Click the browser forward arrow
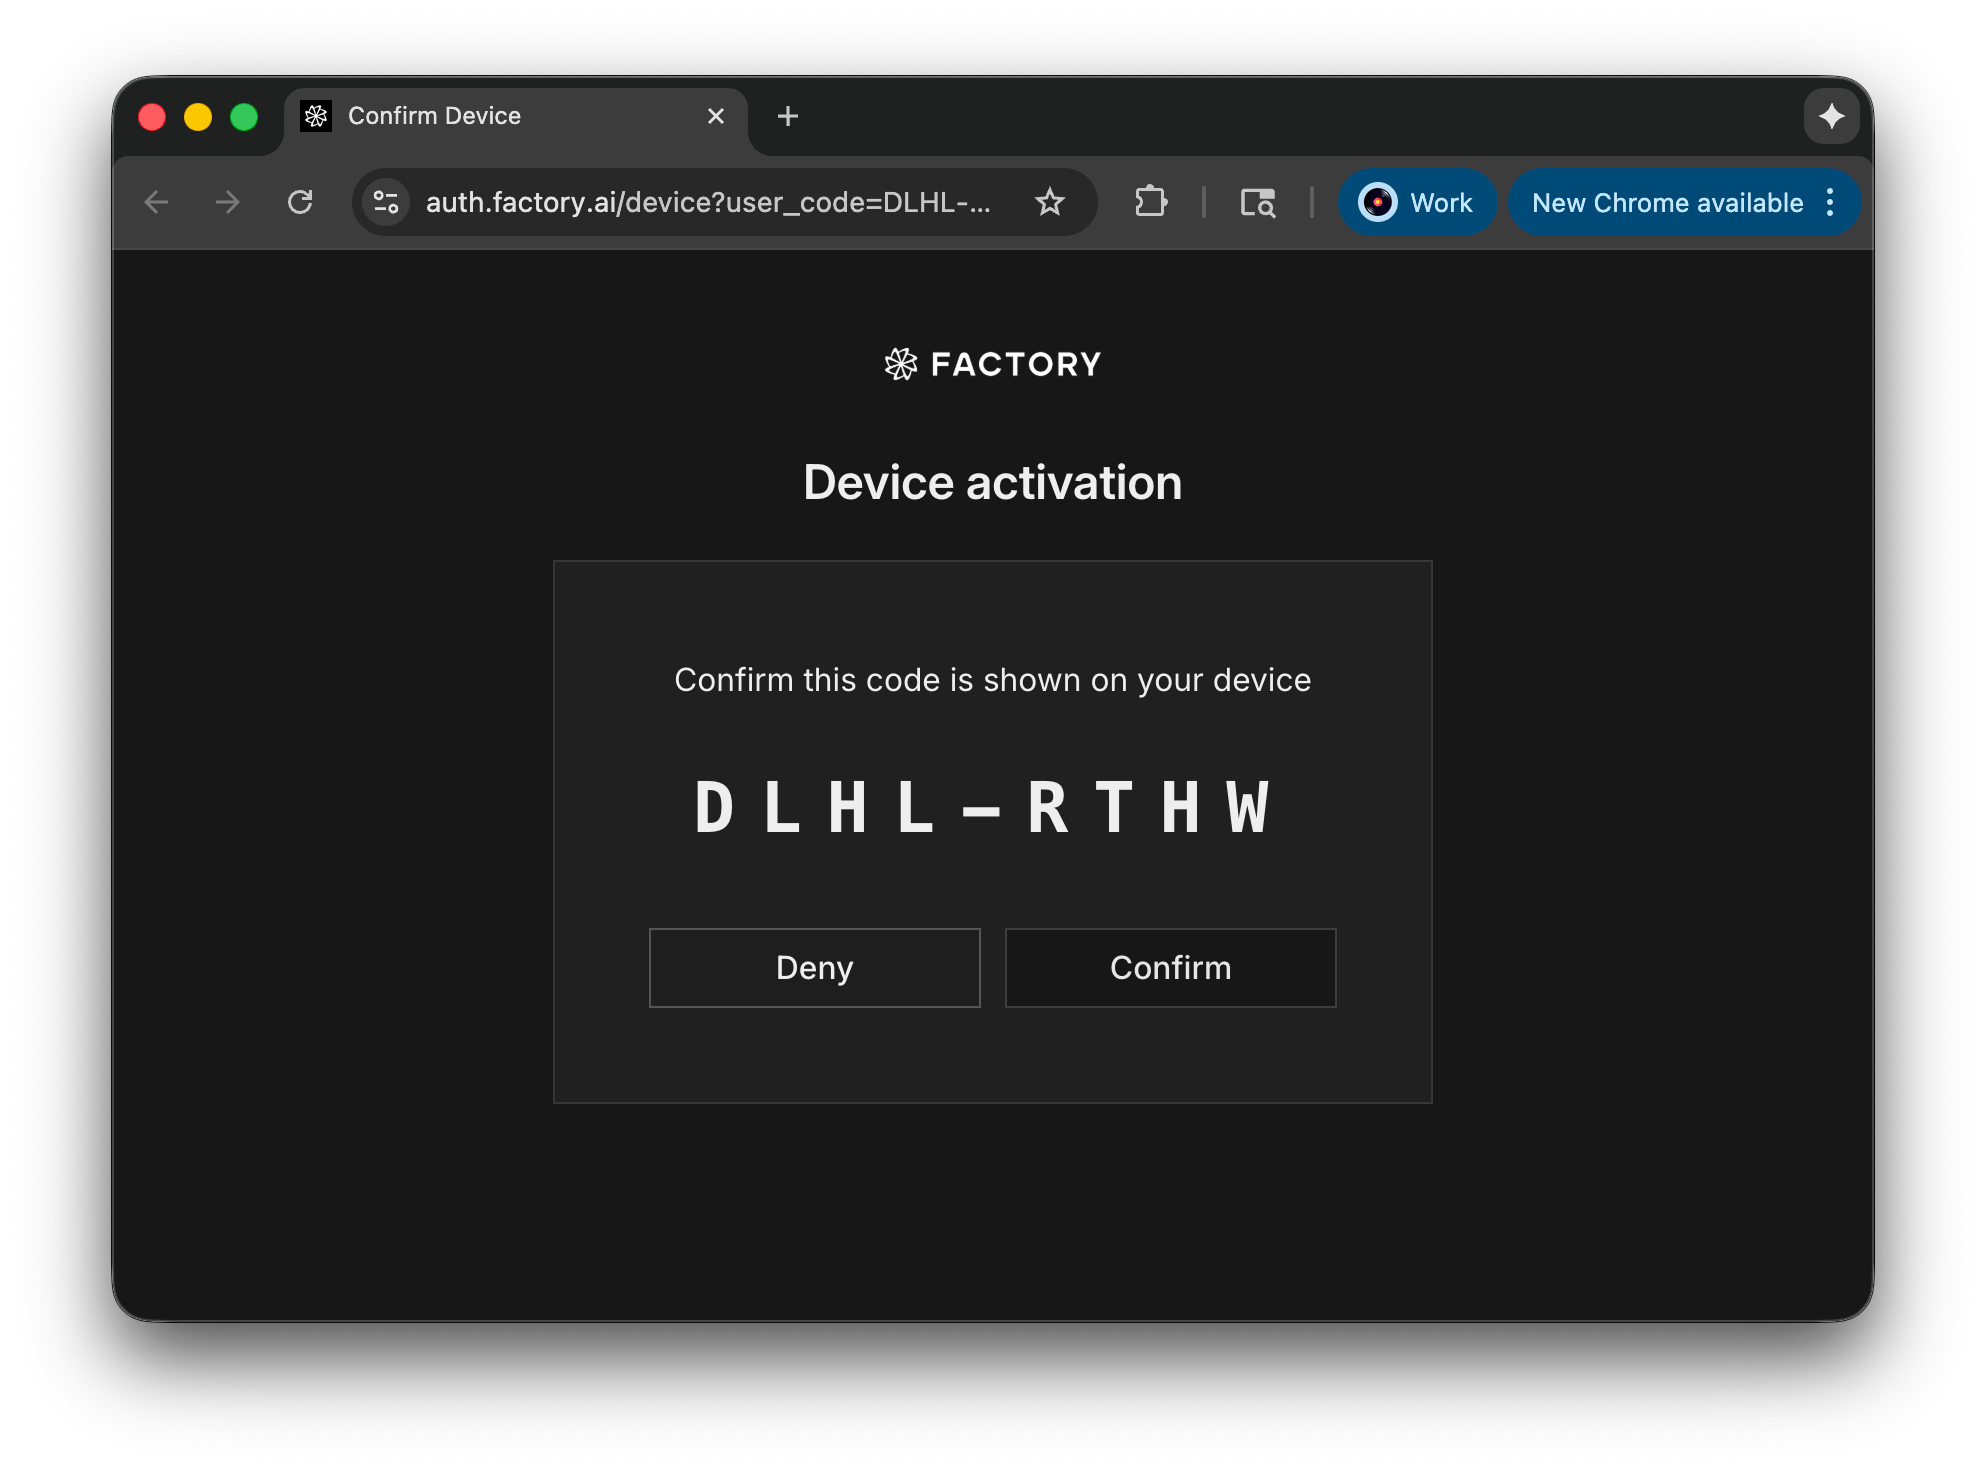 tap(228, 203)
